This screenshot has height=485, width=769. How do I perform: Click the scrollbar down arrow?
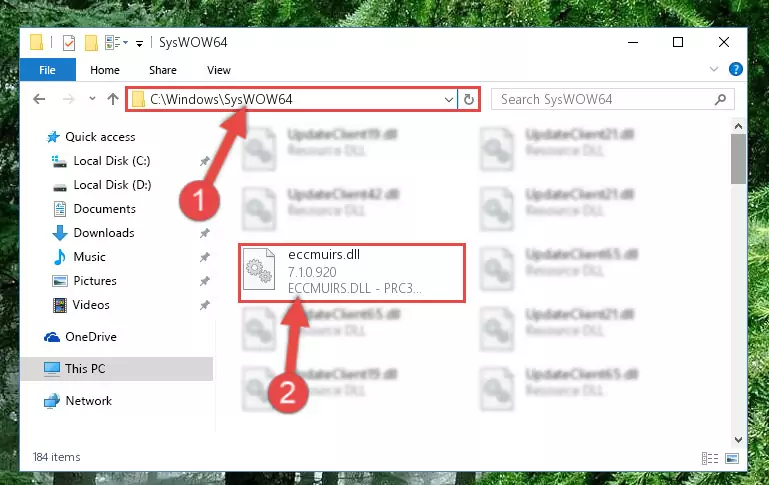pos(738,440)
